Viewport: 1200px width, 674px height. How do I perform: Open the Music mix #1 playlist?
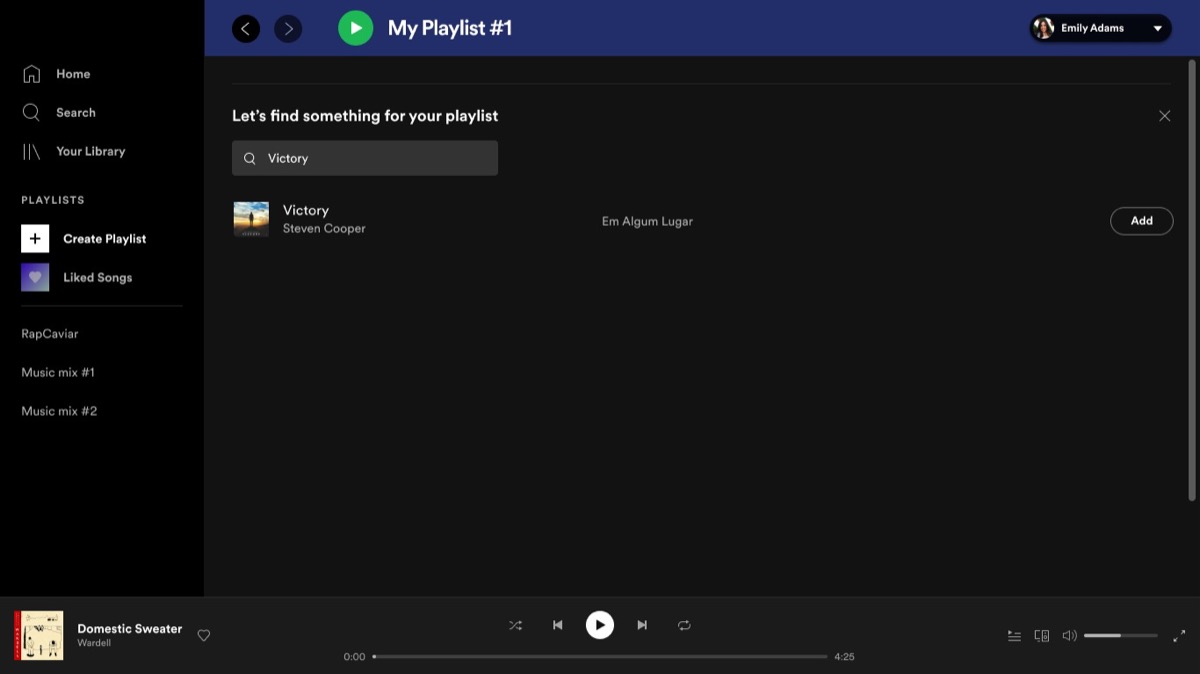(x=58, y=371)
